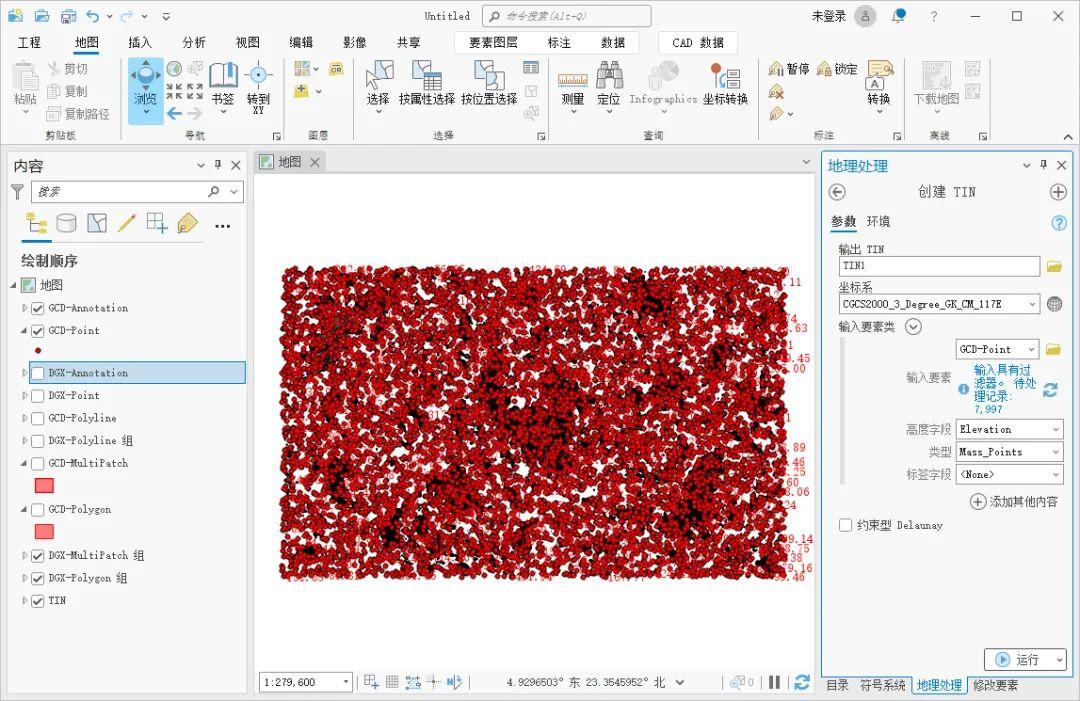The width and height of the screenshot is (1080, 701).
Task: Click the 输出 TIN text field
Action: pos(938,266)
